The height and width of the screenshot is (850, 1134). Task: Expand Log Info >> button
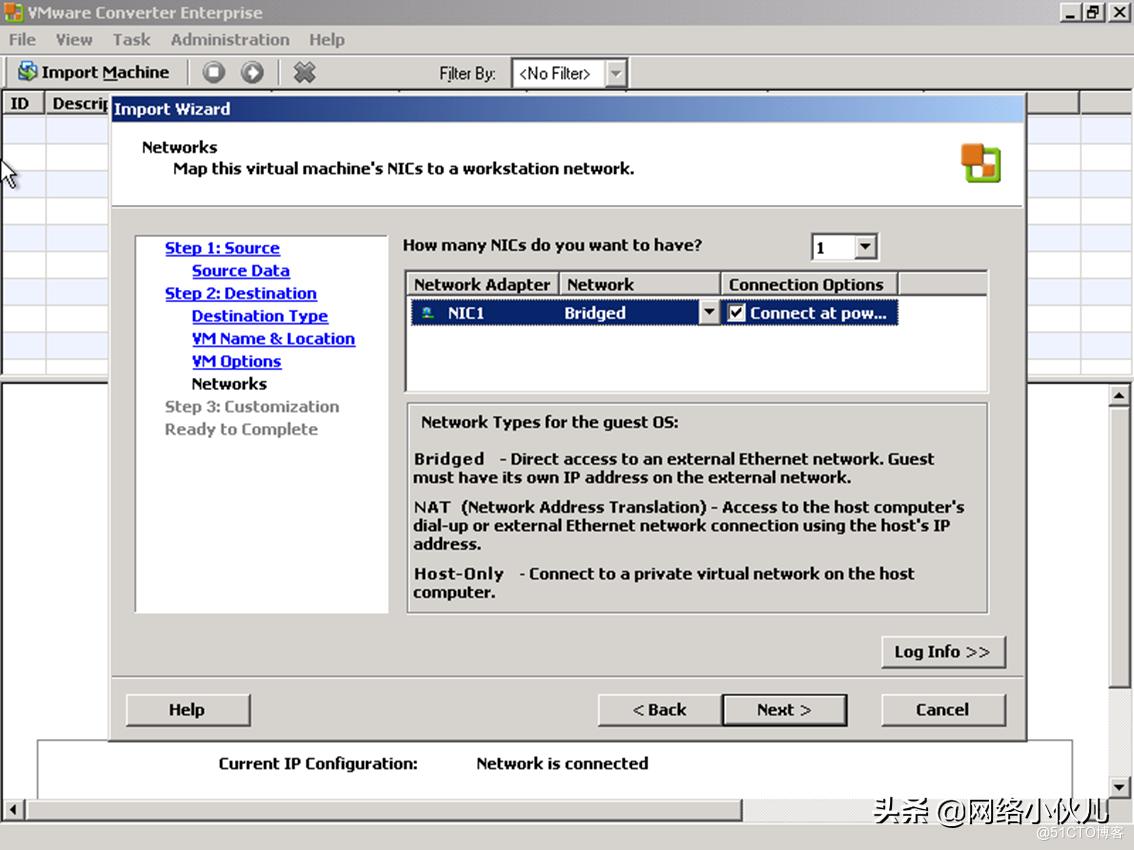click(x=943, y=652)
